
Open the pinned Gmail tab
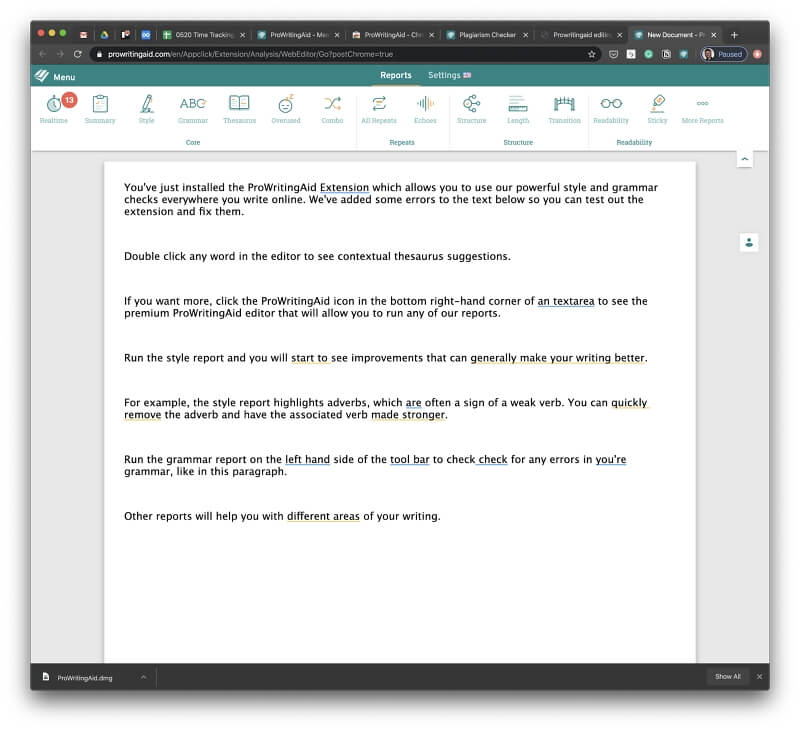[x=84, y=35]
